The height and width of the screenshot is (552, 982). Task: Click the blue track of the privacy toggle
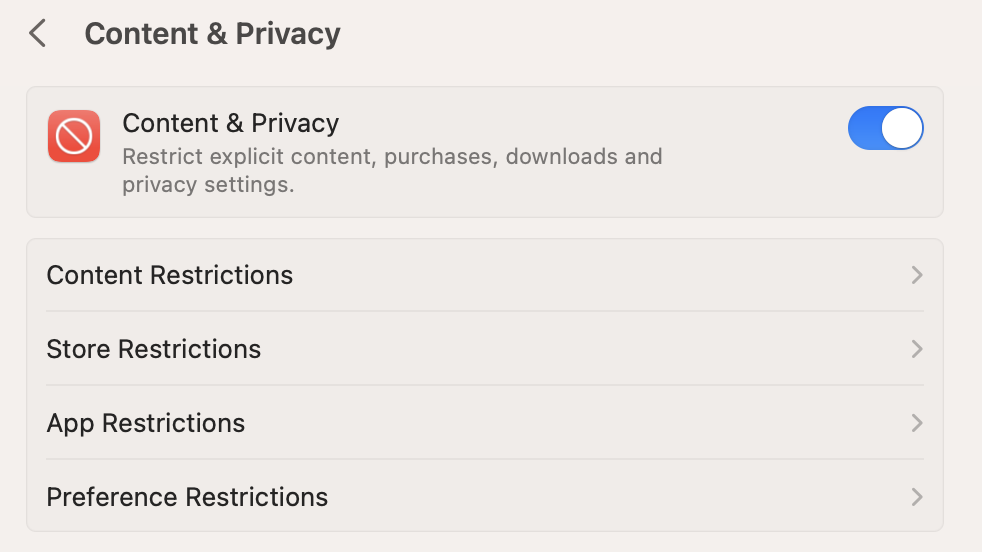coord(865,128)
